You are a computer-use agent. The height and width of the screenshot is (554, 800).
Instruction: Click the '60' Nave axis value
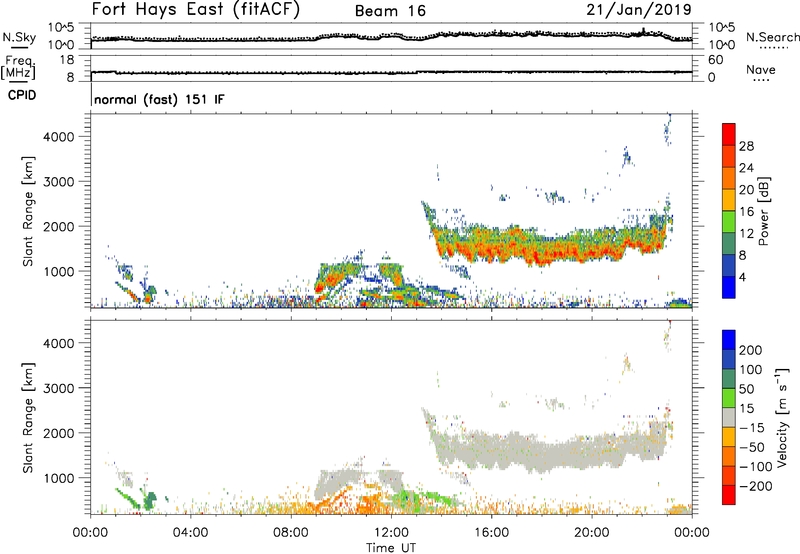(715, 60)
